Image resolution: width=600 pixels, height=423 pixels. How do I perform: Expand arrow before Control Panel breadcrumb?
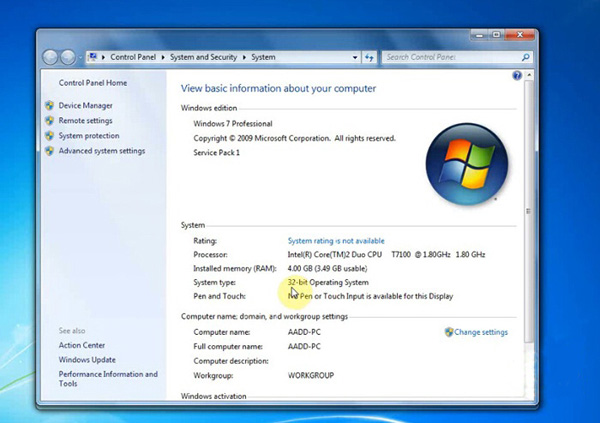103,57
